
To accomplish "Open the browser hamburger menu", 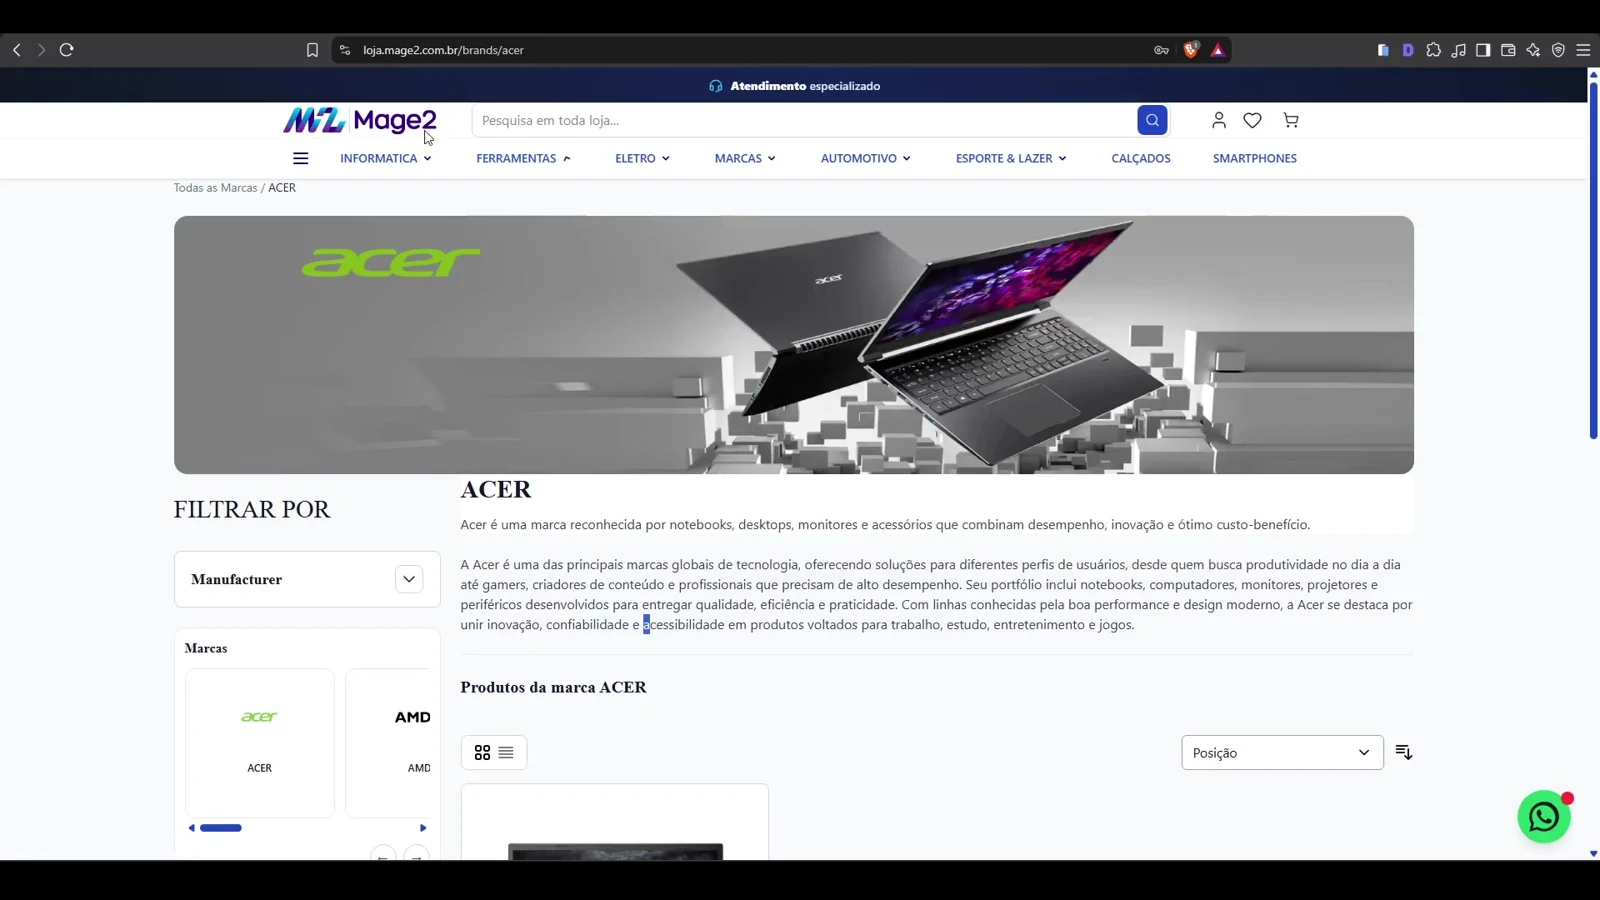I will coord(1583,50).
